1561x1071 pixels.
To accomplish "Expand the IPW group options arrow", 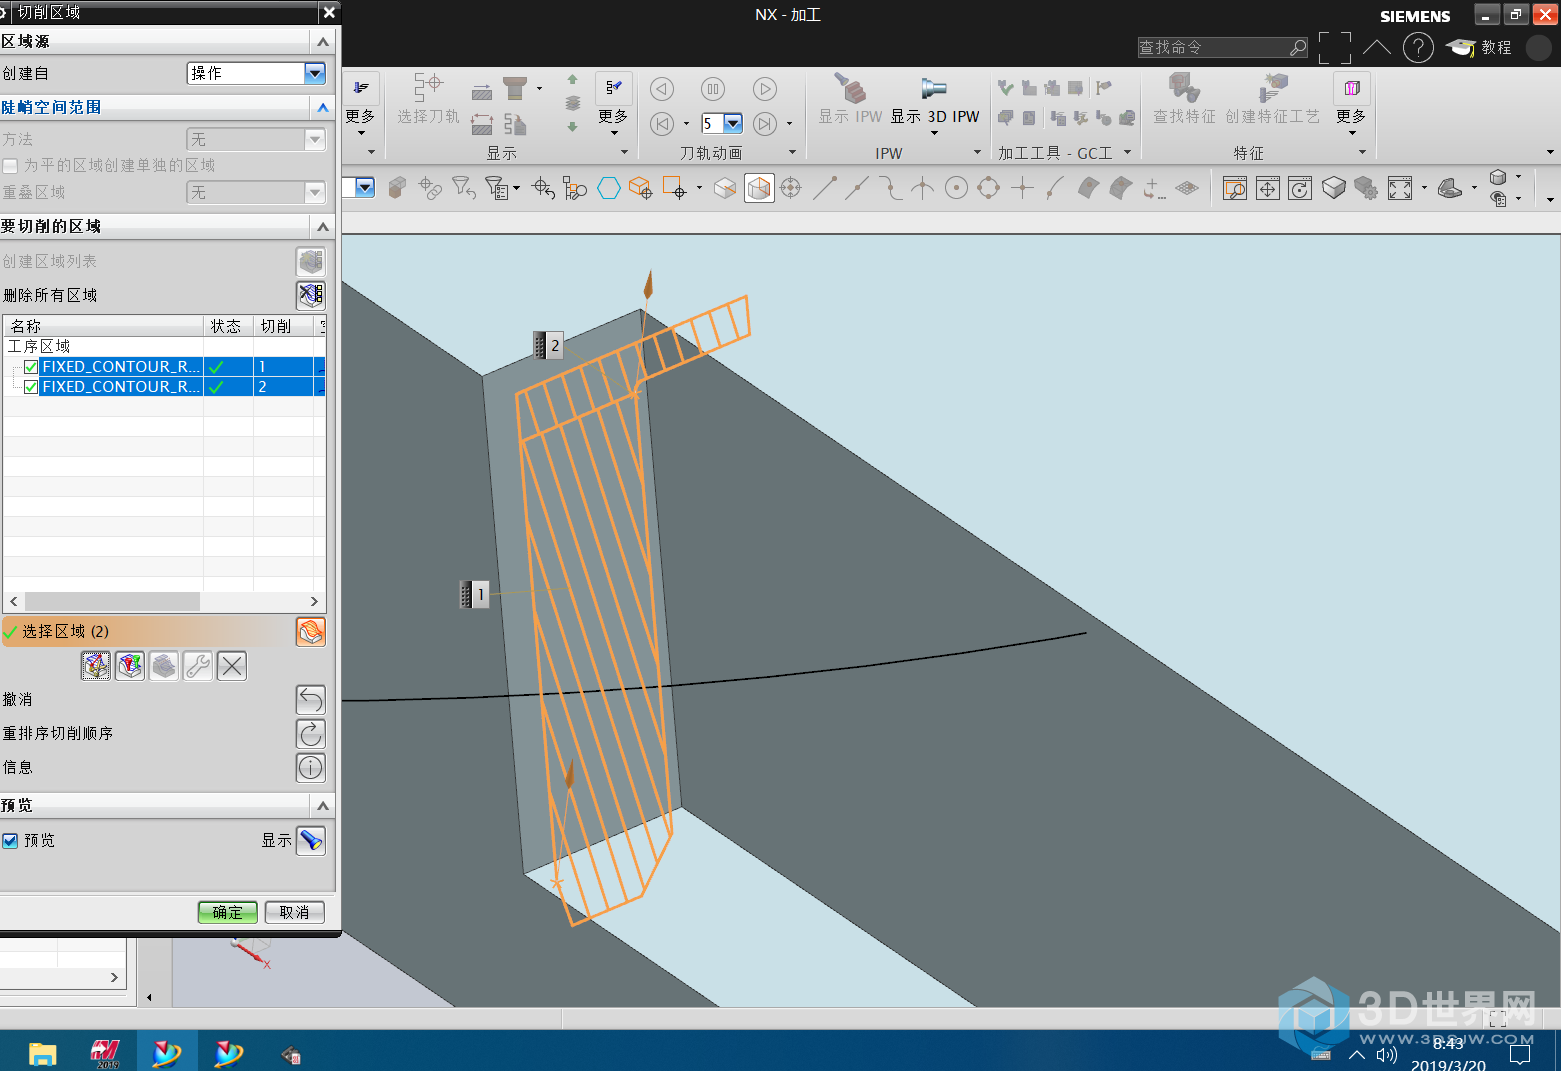I will coord(977,152).
